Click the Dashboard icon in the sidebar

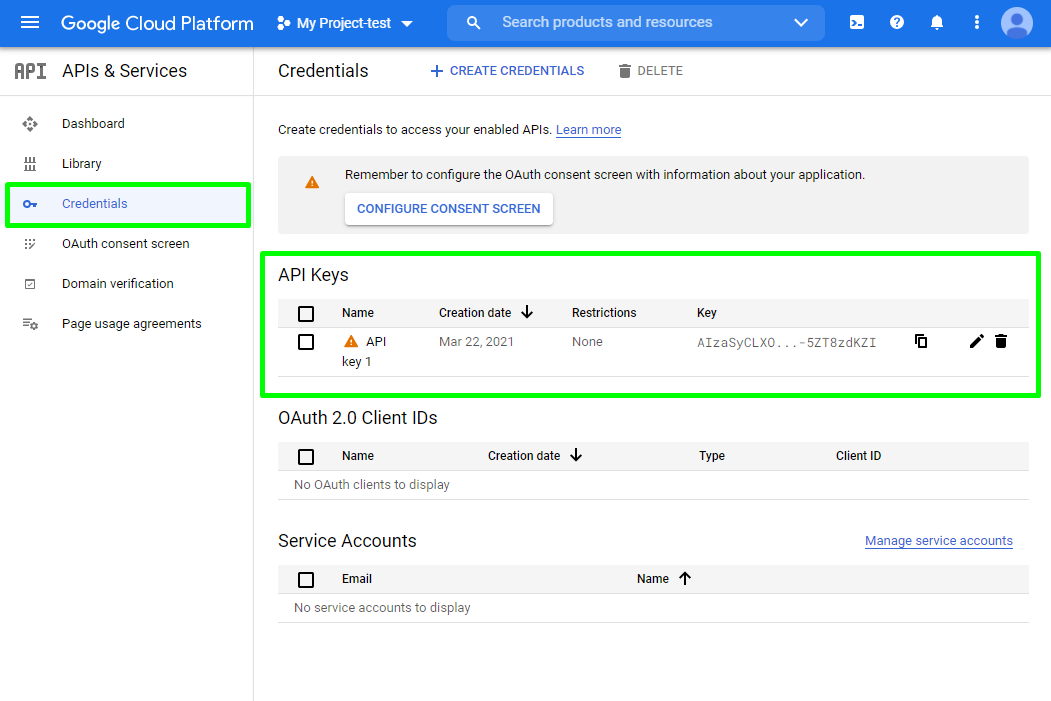coord(30,124)
